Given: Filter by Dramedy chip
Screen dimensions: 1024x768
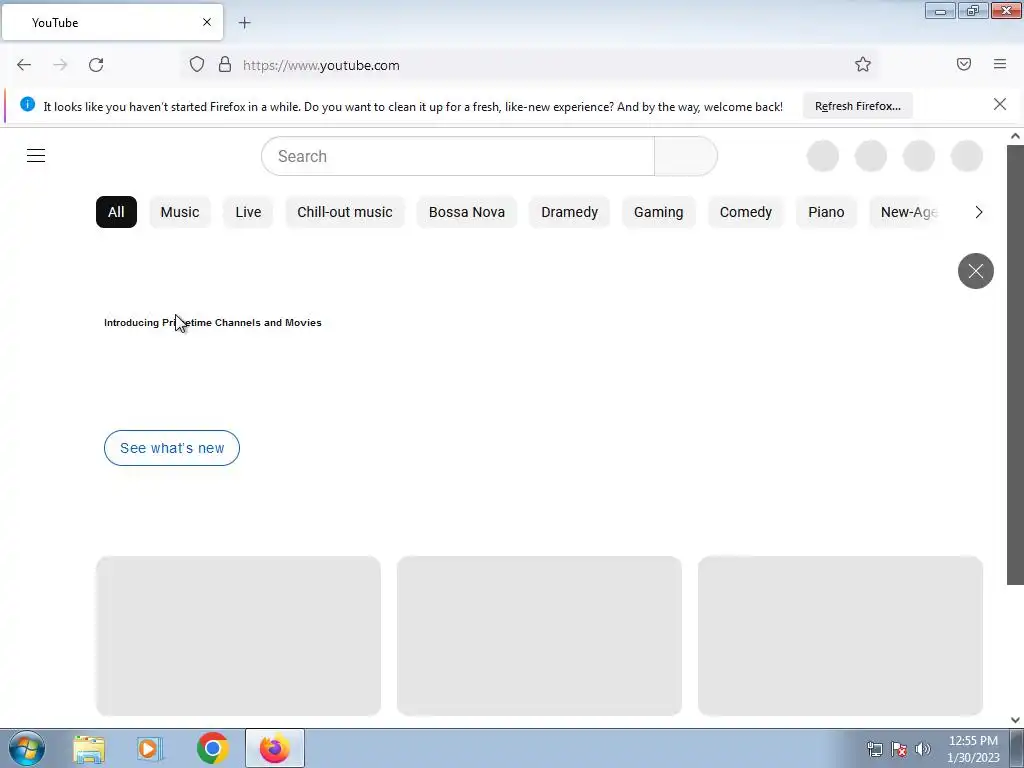Looking at the screenshot, I should [x=569, y=212].
